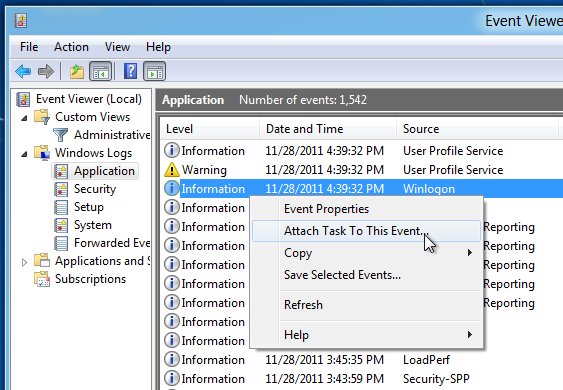
Task: Select Windows Logs in the tree
Action: (x=93, y=153)
